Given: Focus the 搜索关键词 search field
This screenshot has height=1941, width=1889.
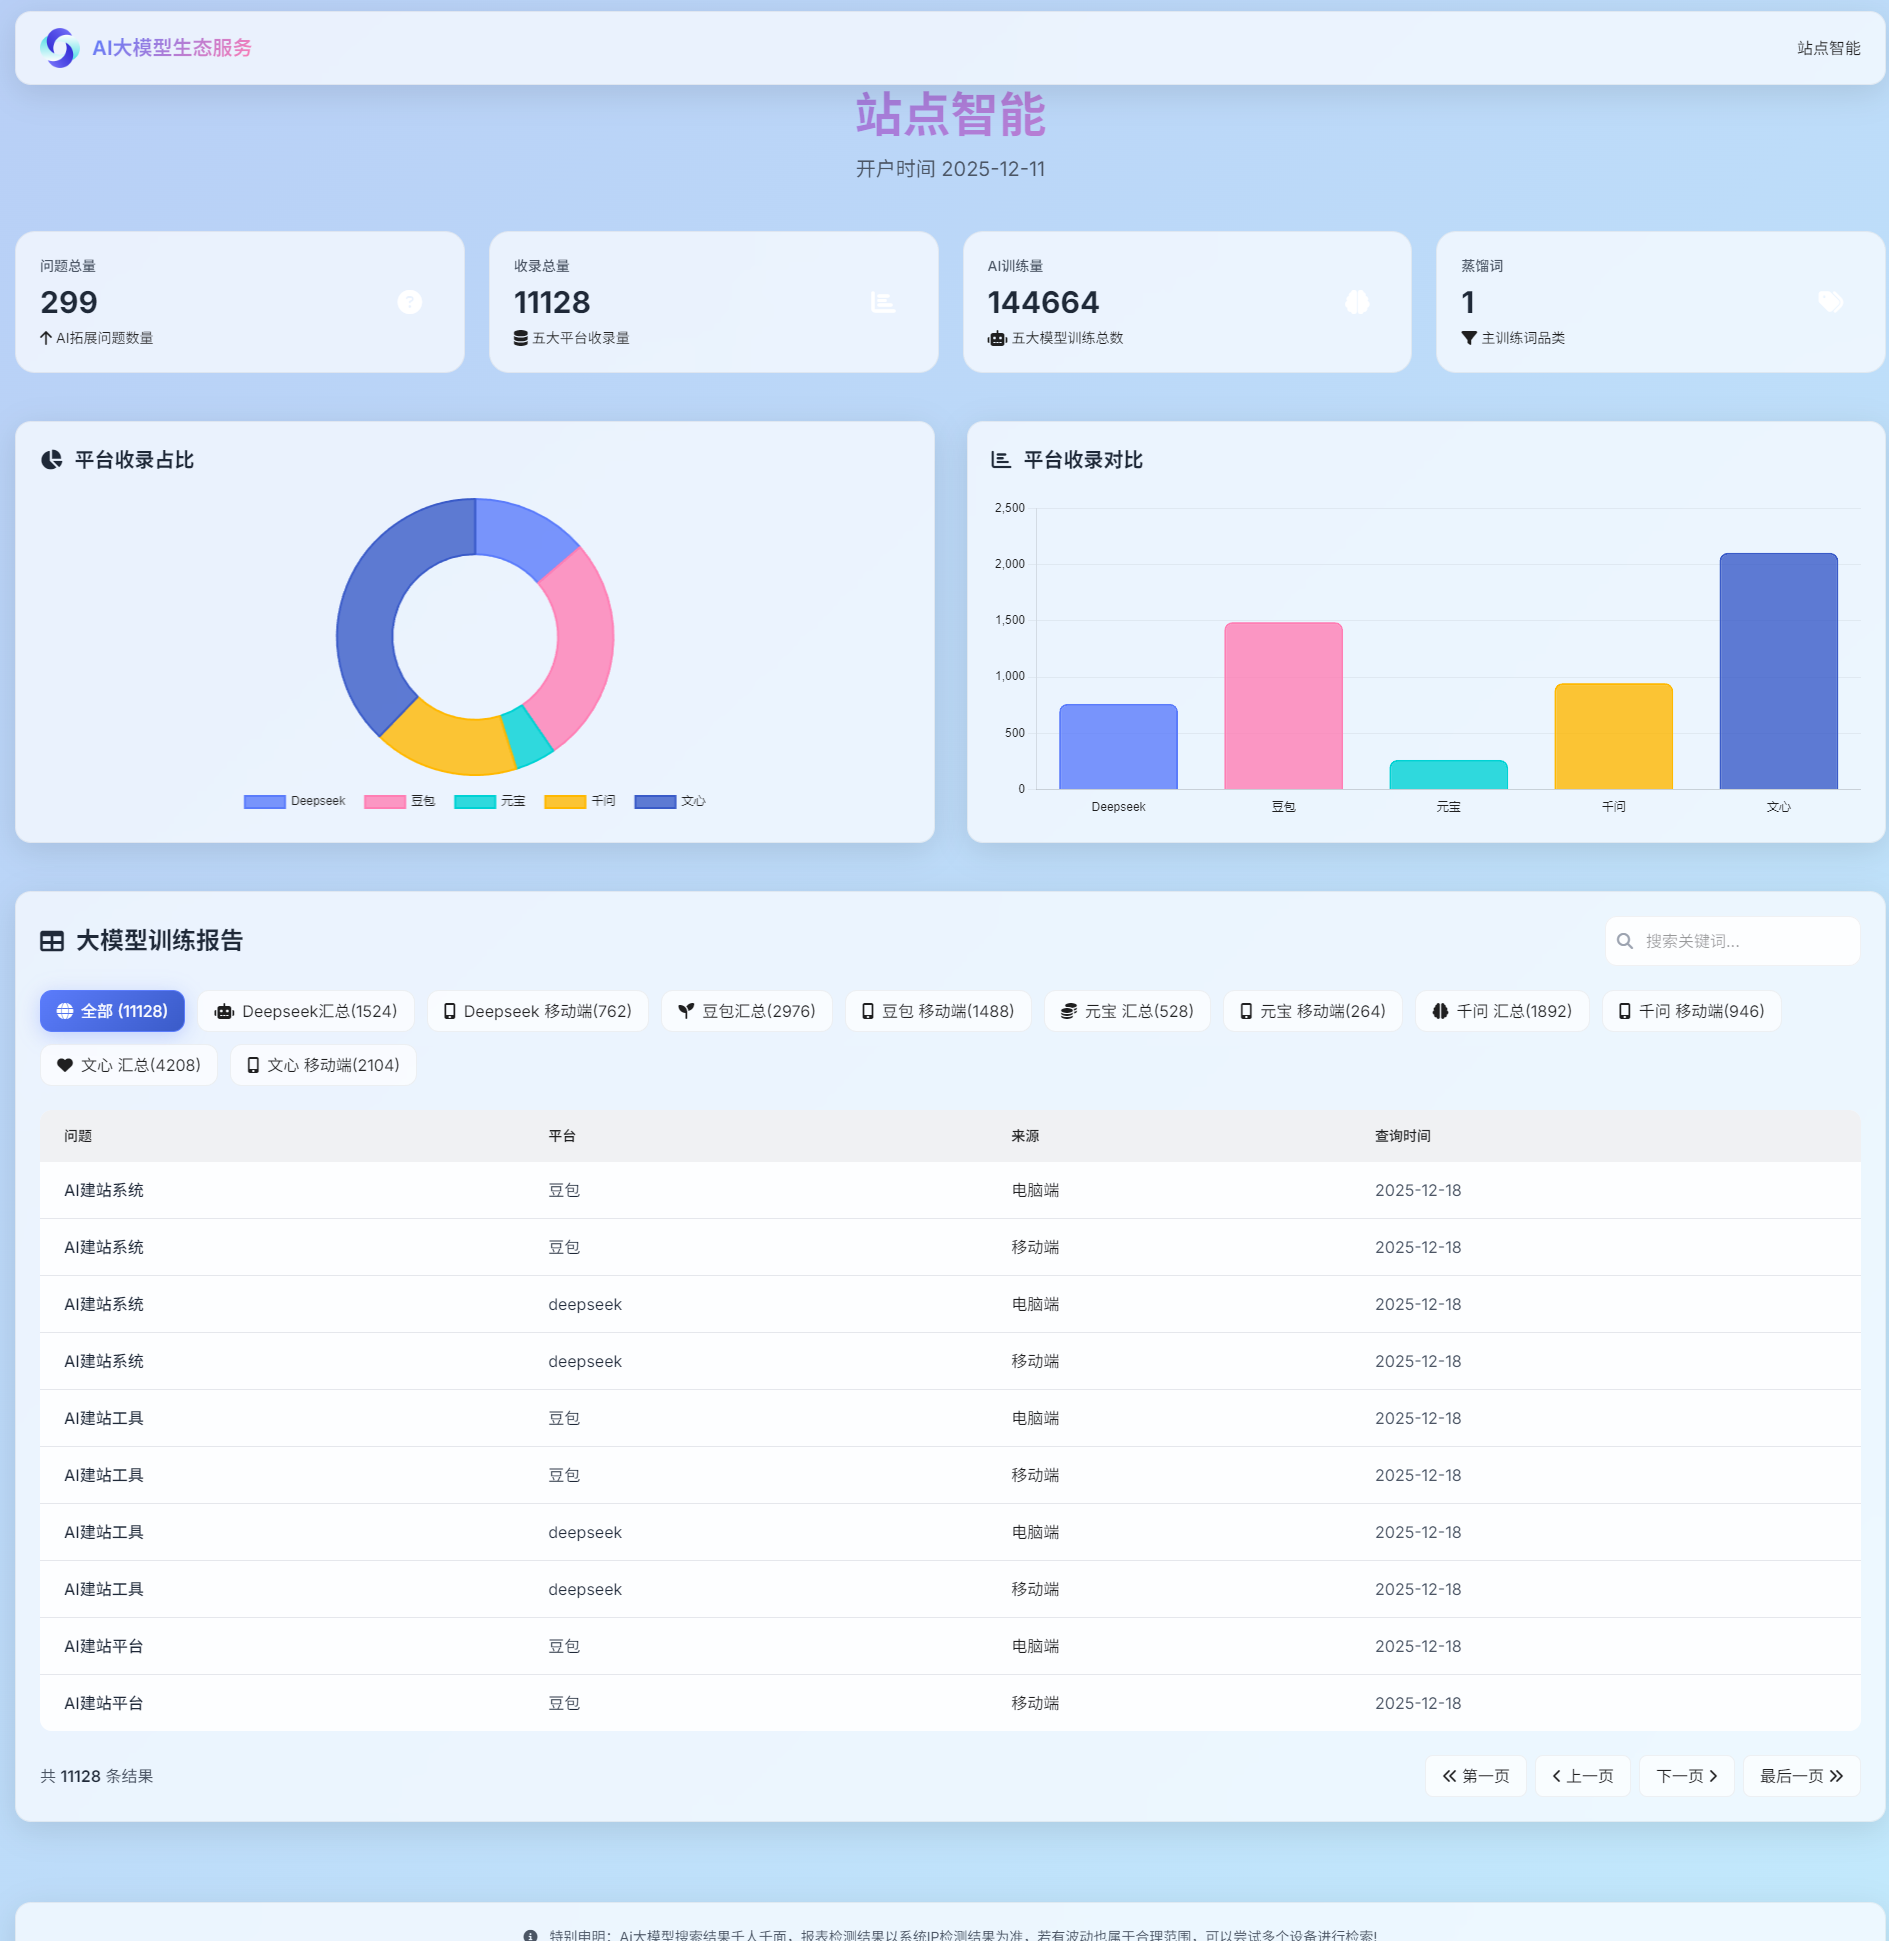Looking at the screenshot, I should pos(1733,941).
